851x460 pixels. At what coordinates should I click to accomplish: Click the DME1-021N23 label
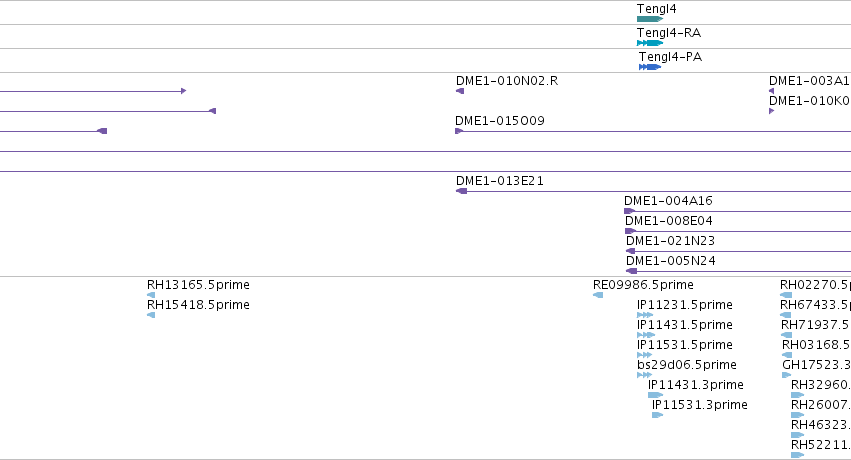[670, 241]
